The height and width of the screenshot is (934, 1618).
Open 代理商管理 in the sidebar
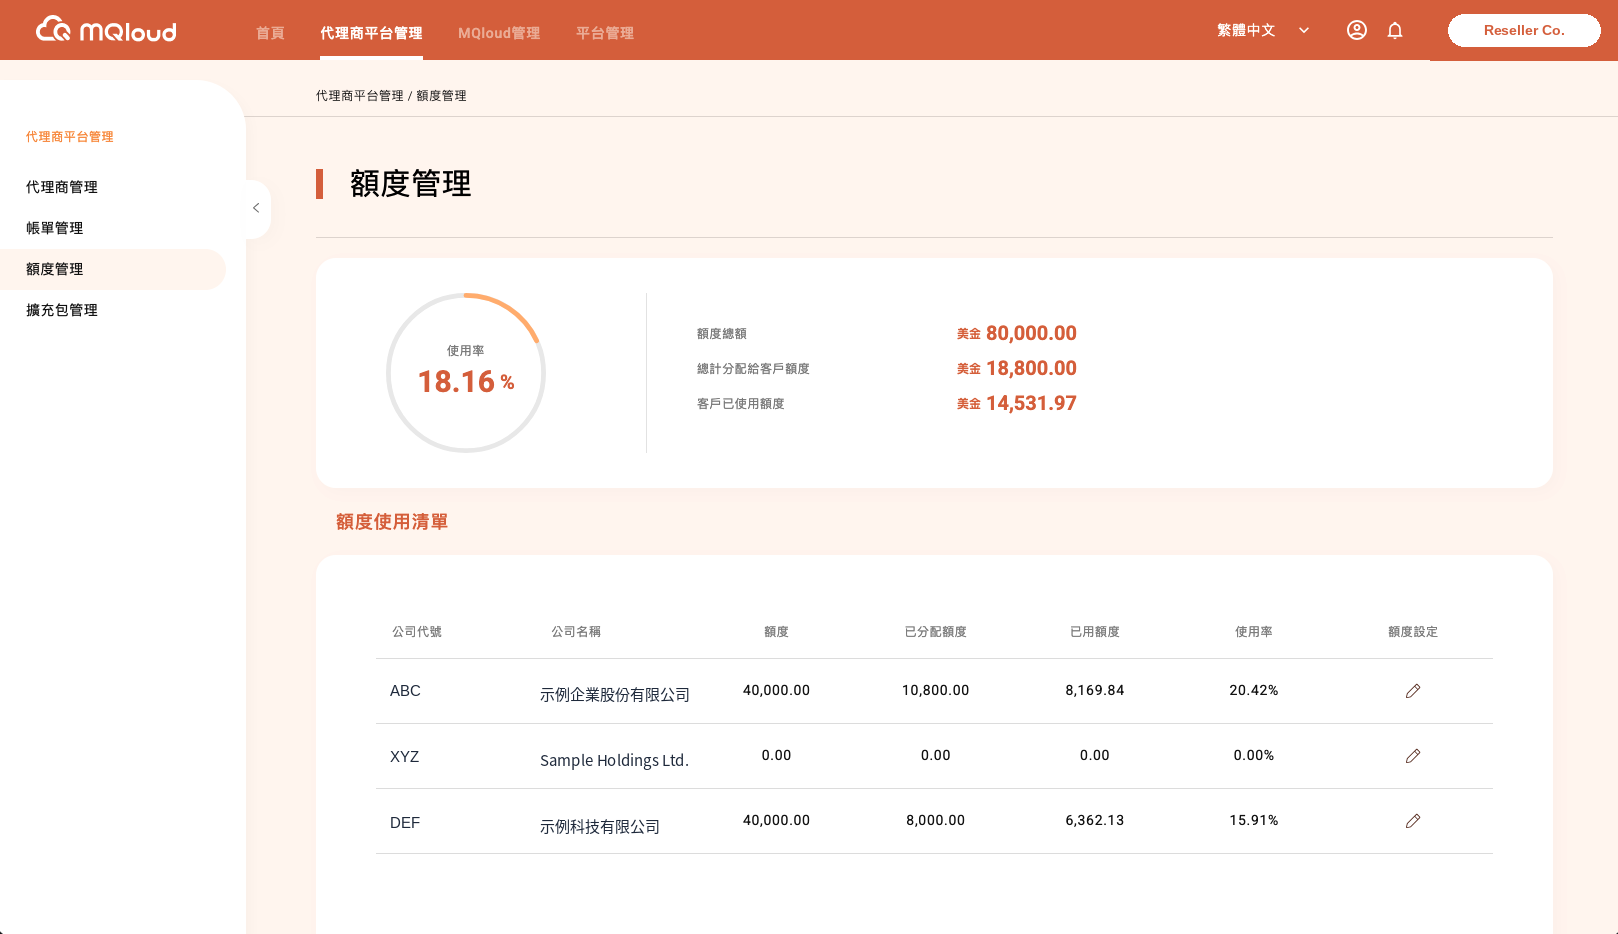point(62,187)
